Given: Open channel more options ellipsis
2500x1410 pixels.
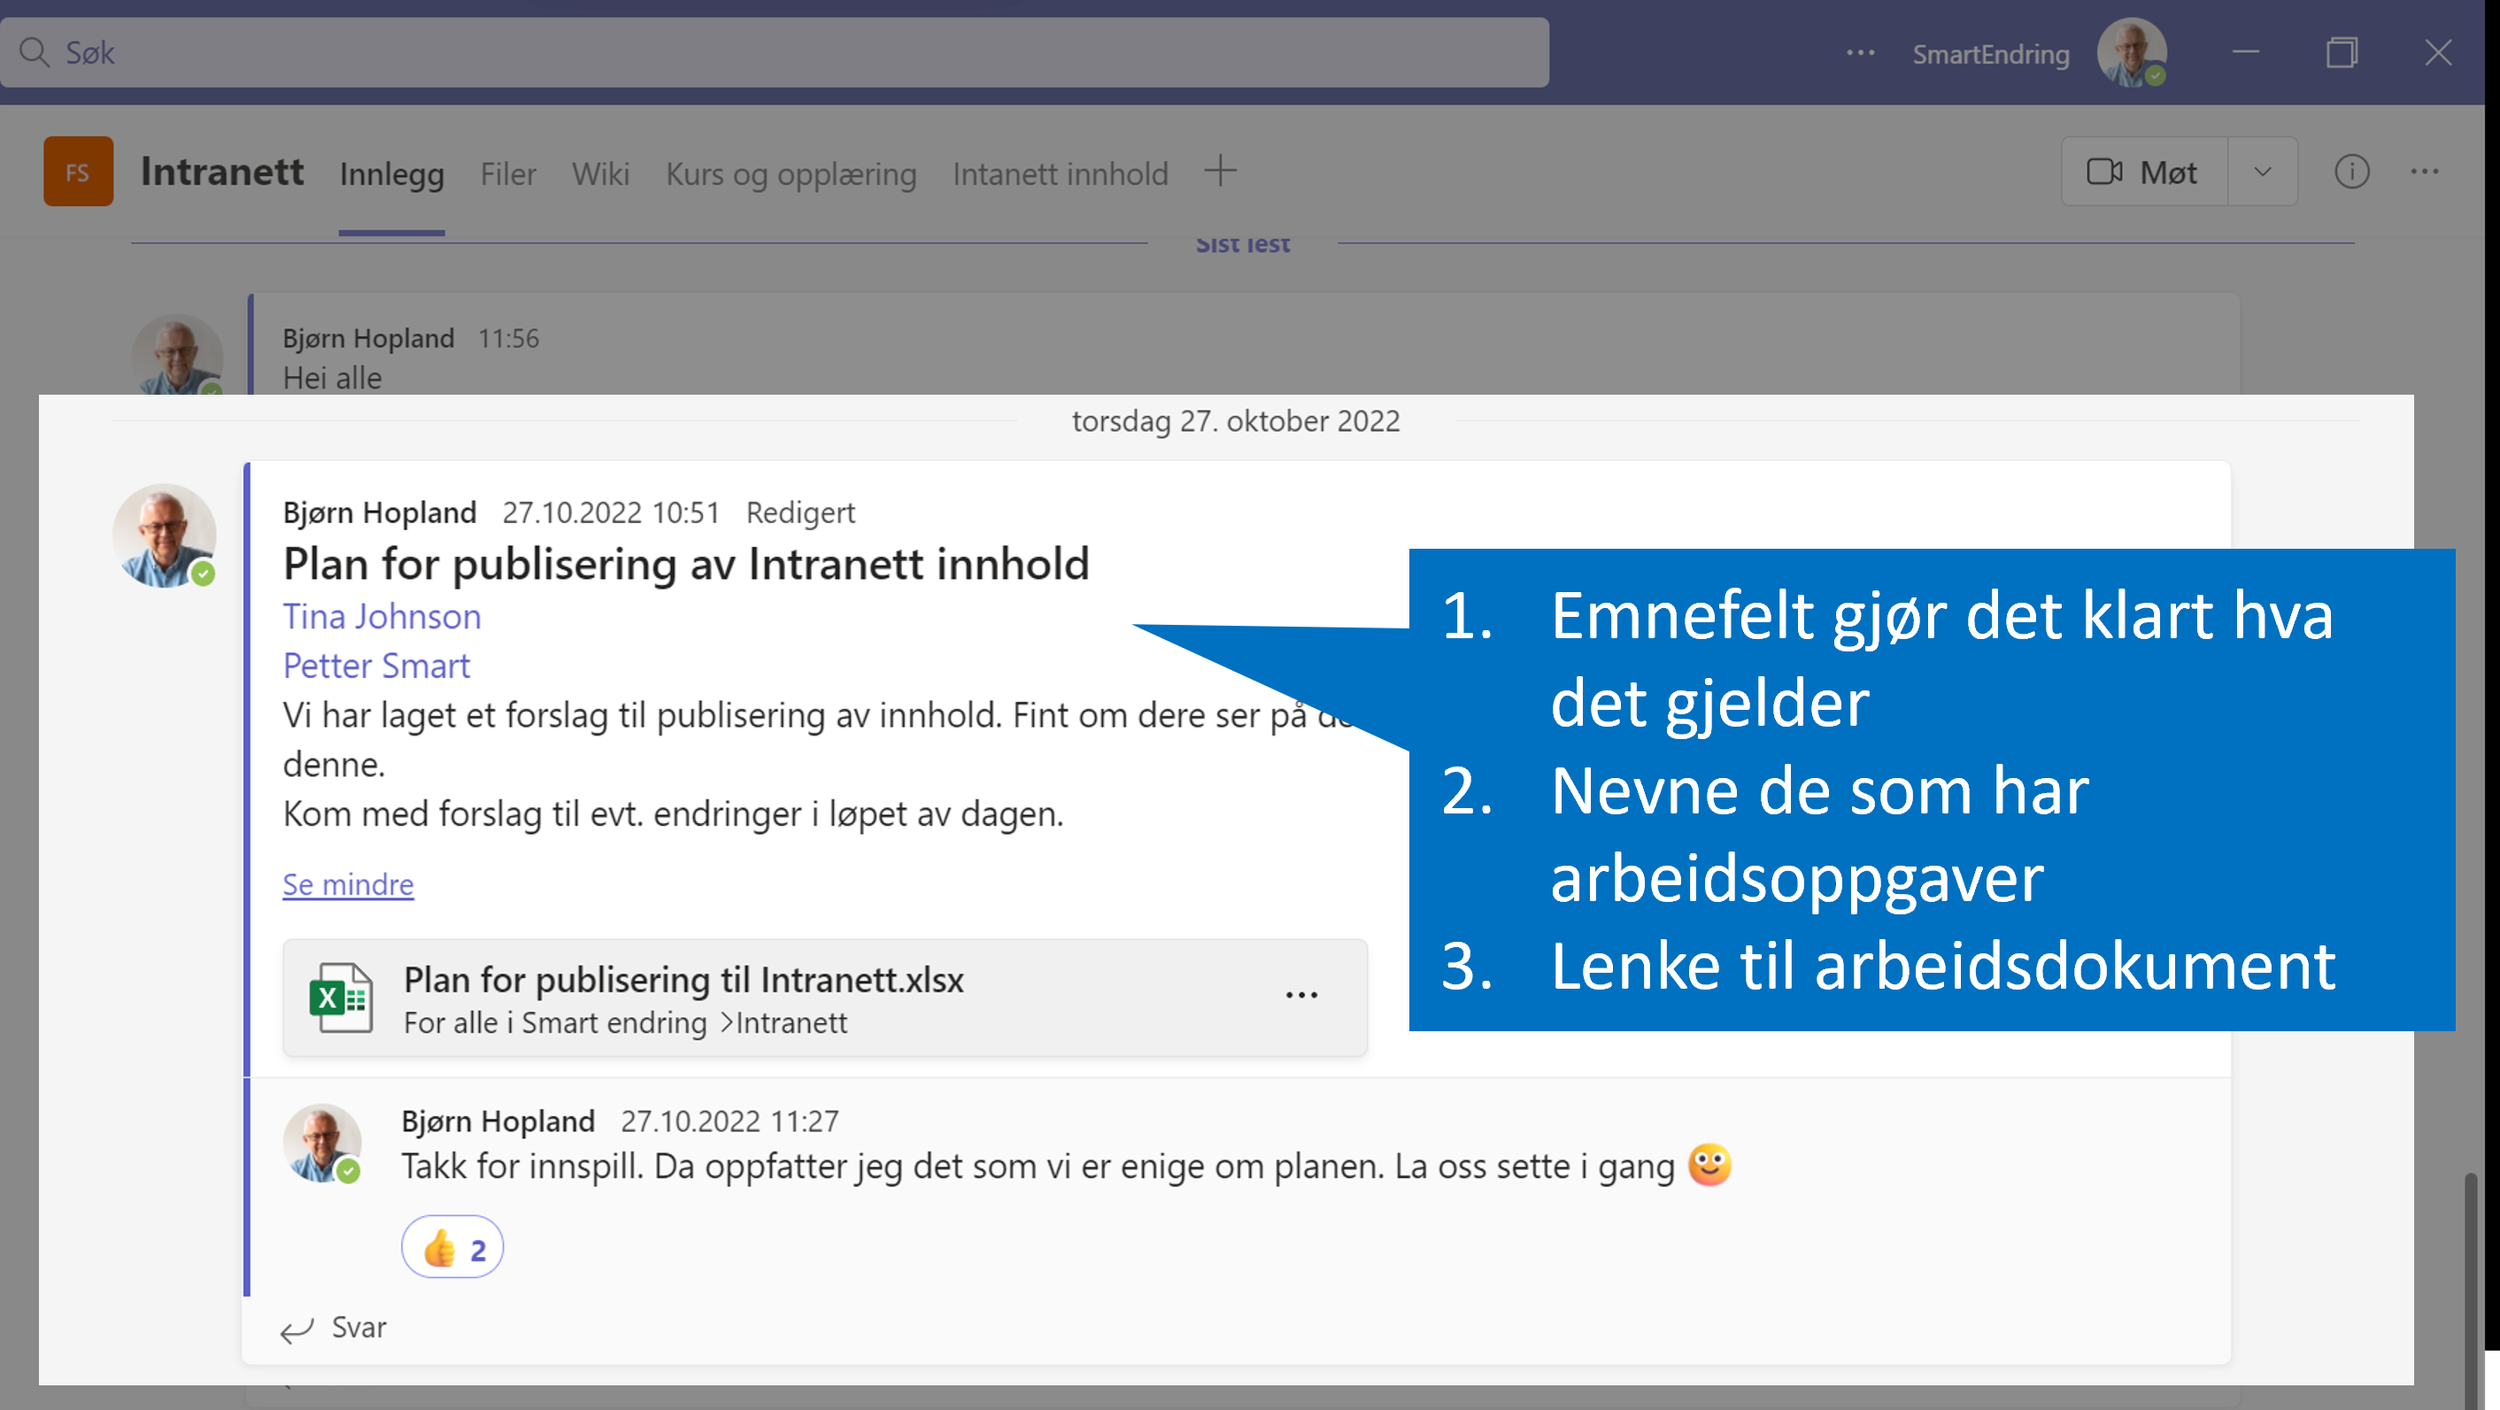Looking at the screenshot, I should [2424, 172].
